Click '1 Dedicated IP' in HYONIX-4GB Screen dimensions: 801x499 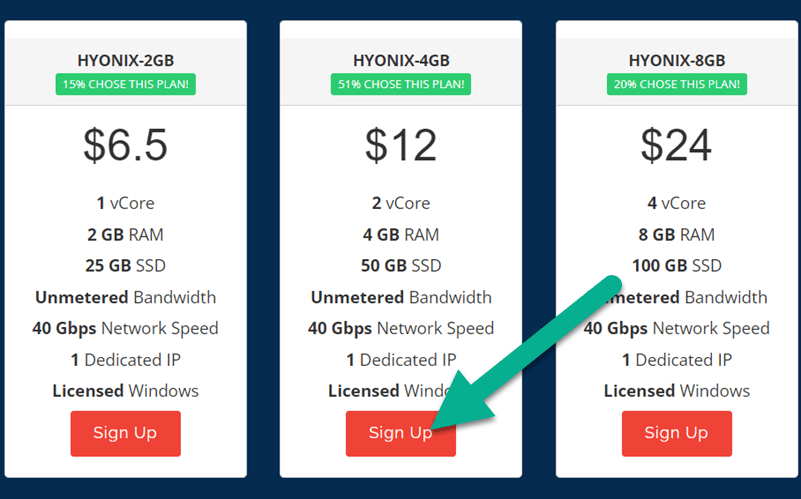tap(401, 360)
